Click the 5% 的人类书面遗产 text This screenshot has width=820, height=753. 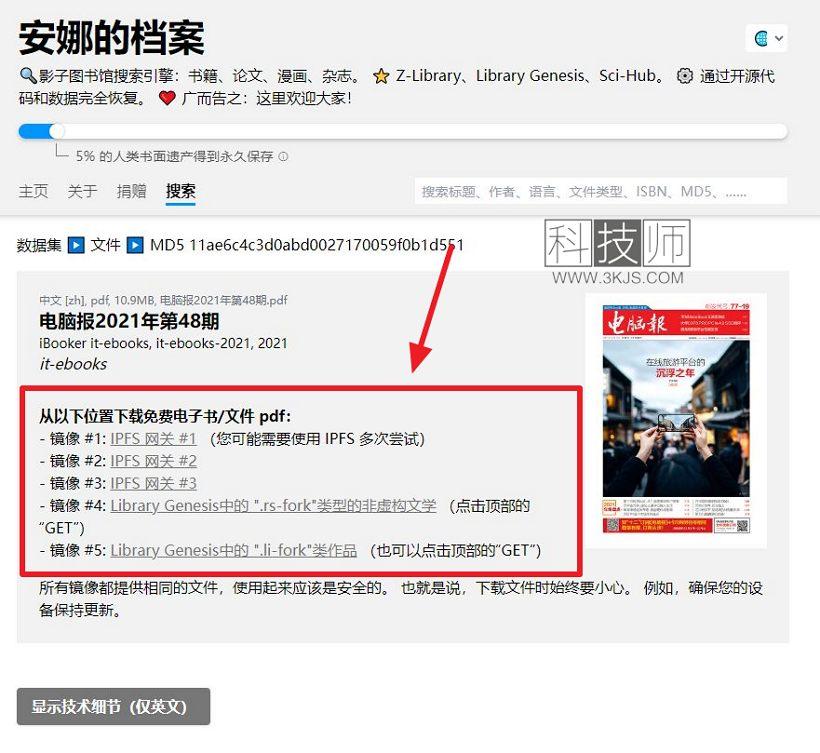point(174,156)
